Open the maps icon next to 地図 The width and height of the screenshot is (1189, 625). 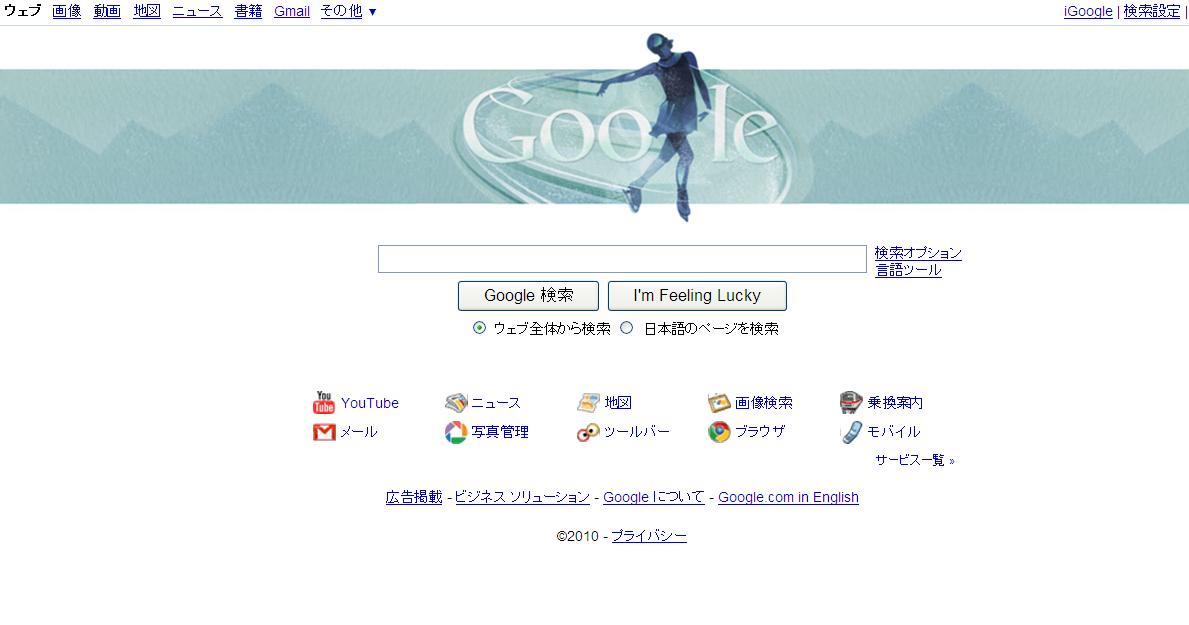tap(588, 402)
